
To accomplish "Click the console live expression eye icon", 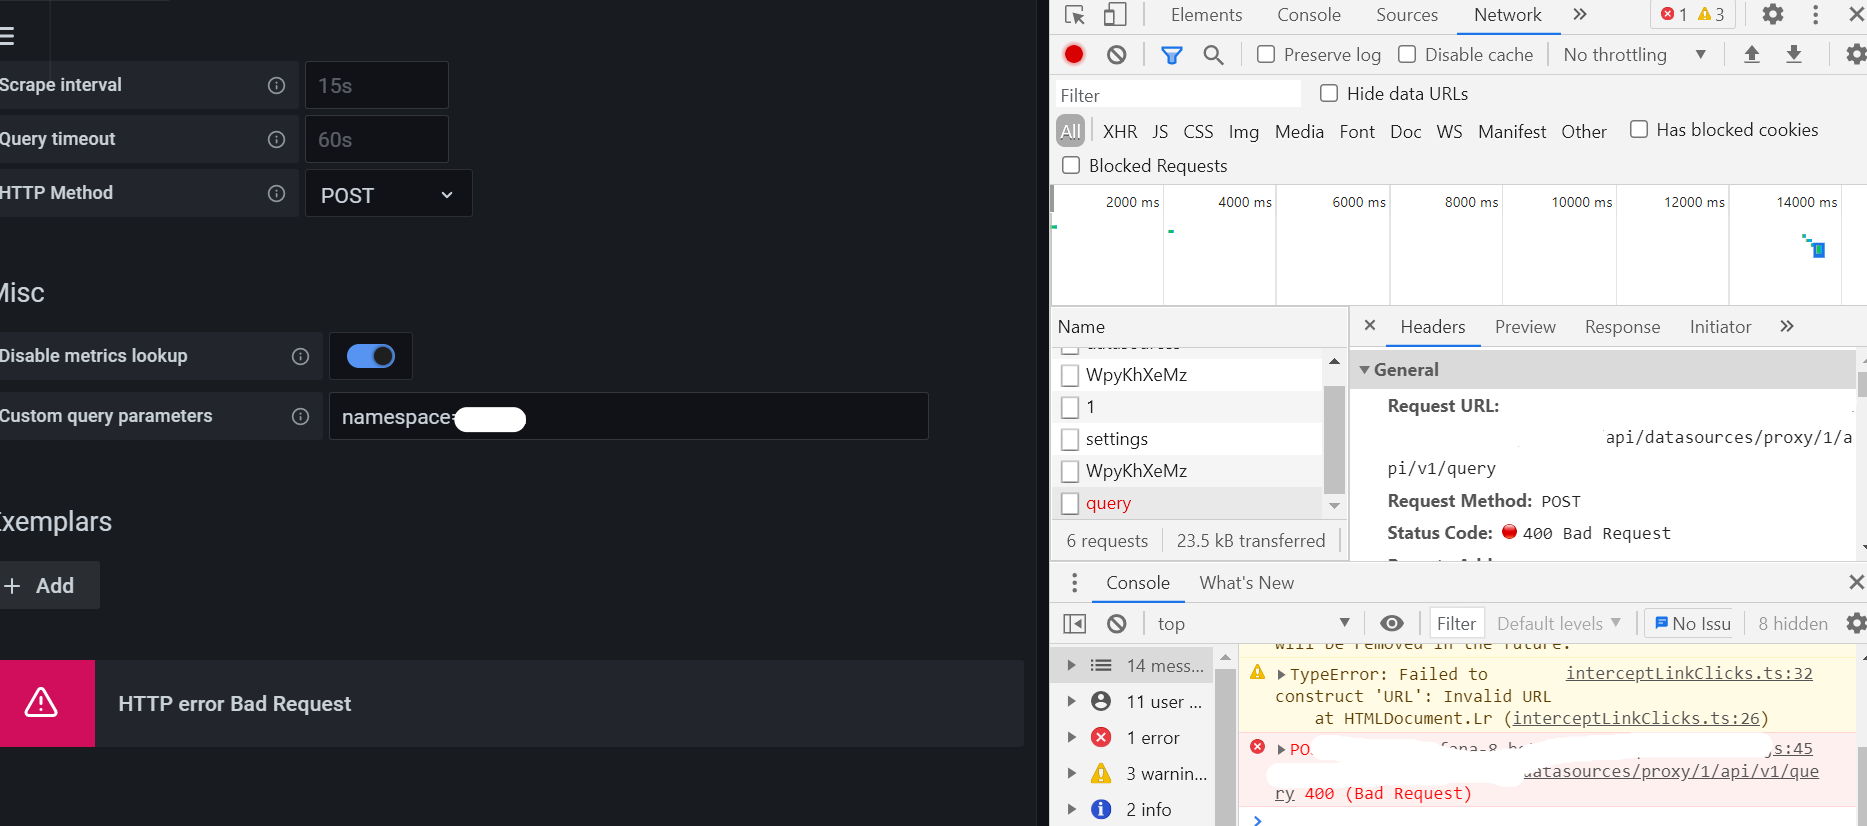I will click(x=1392, y=624).
